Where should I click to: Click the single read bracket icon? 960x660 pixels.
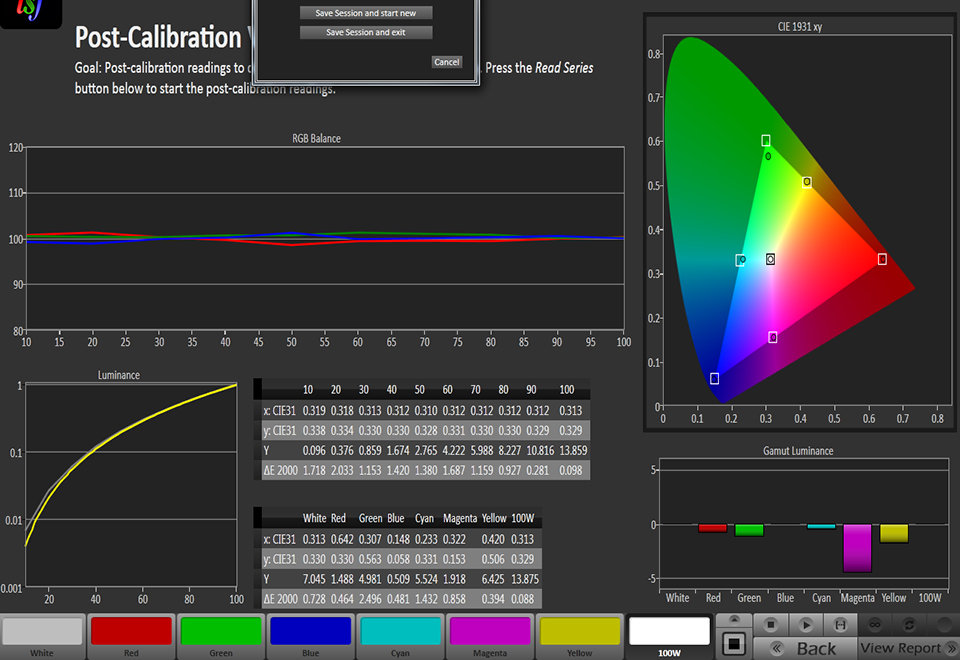pos(840,625)
